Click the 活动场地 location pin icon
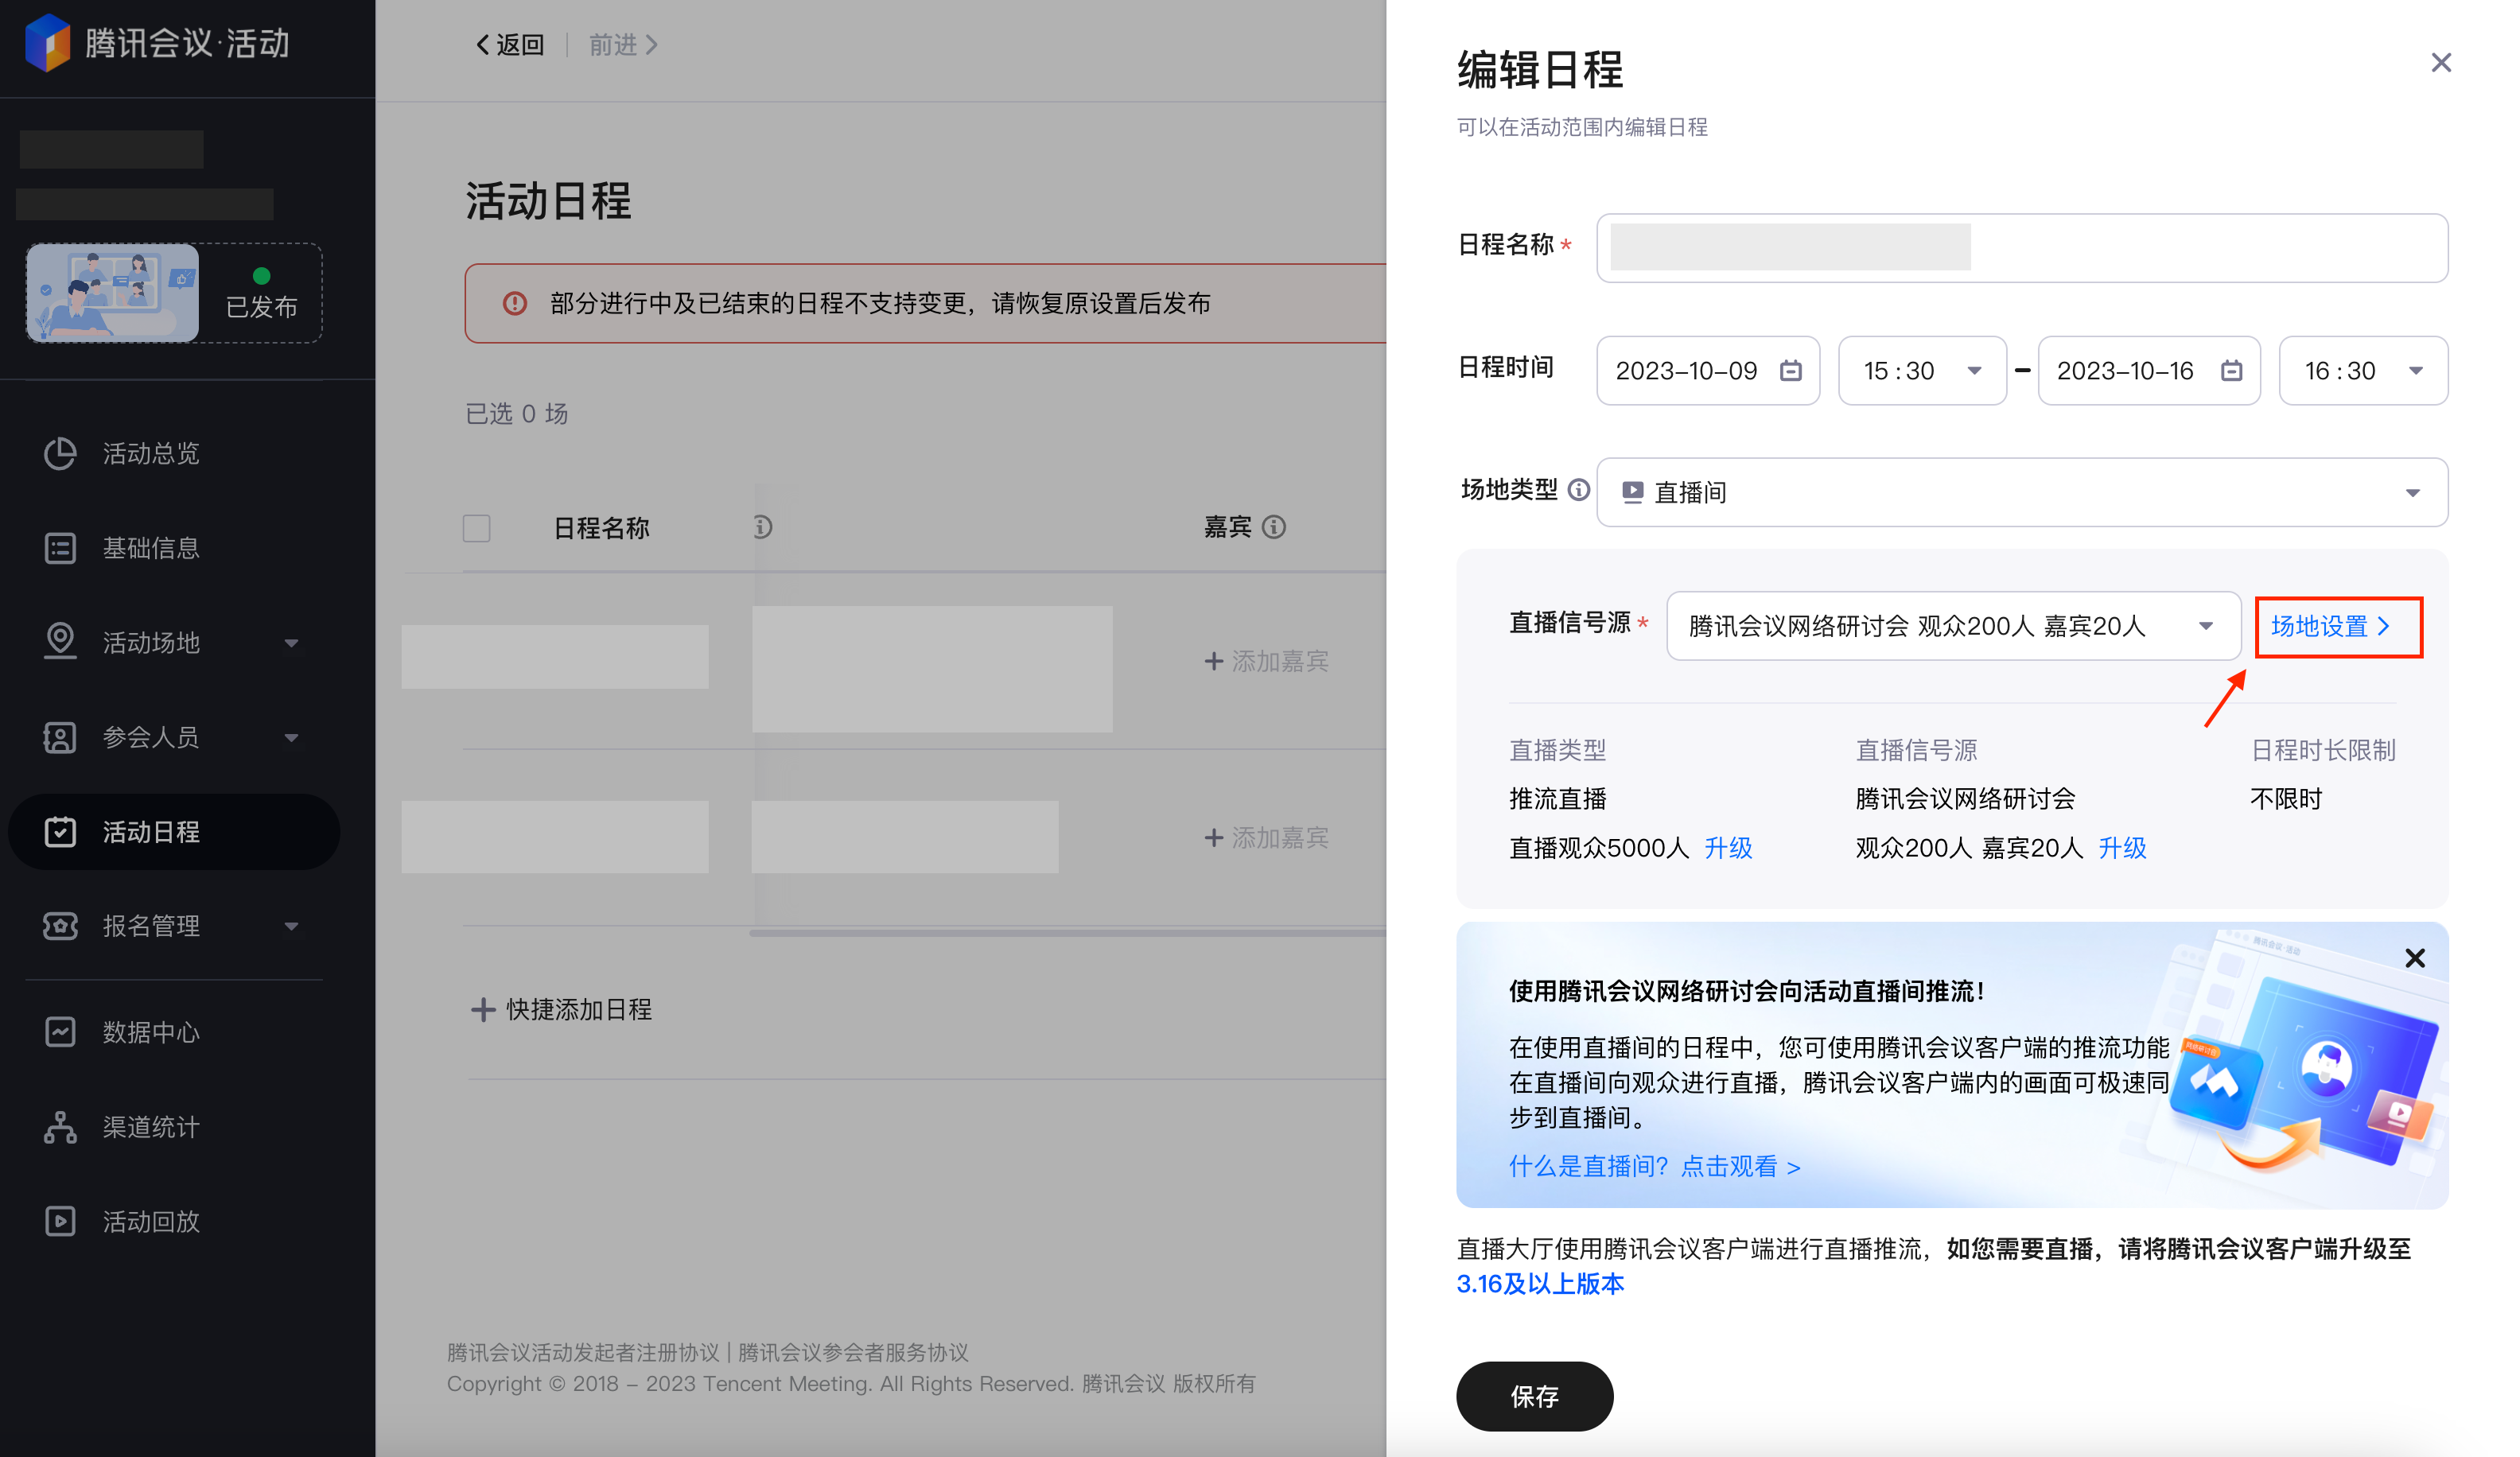The image size is (2520, 1457). pos(60,641)
